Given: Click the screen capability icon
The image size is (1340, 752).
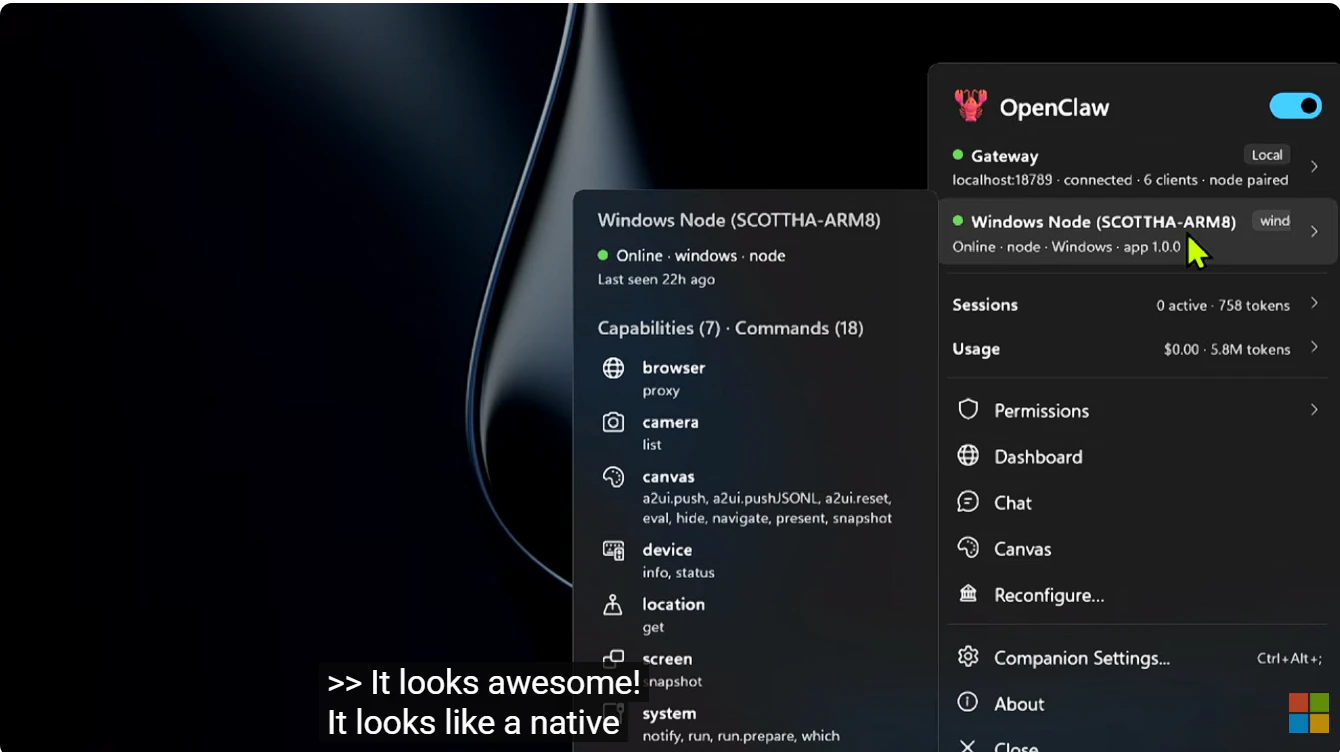Looking at the screenshot, I should click(613, 659).
